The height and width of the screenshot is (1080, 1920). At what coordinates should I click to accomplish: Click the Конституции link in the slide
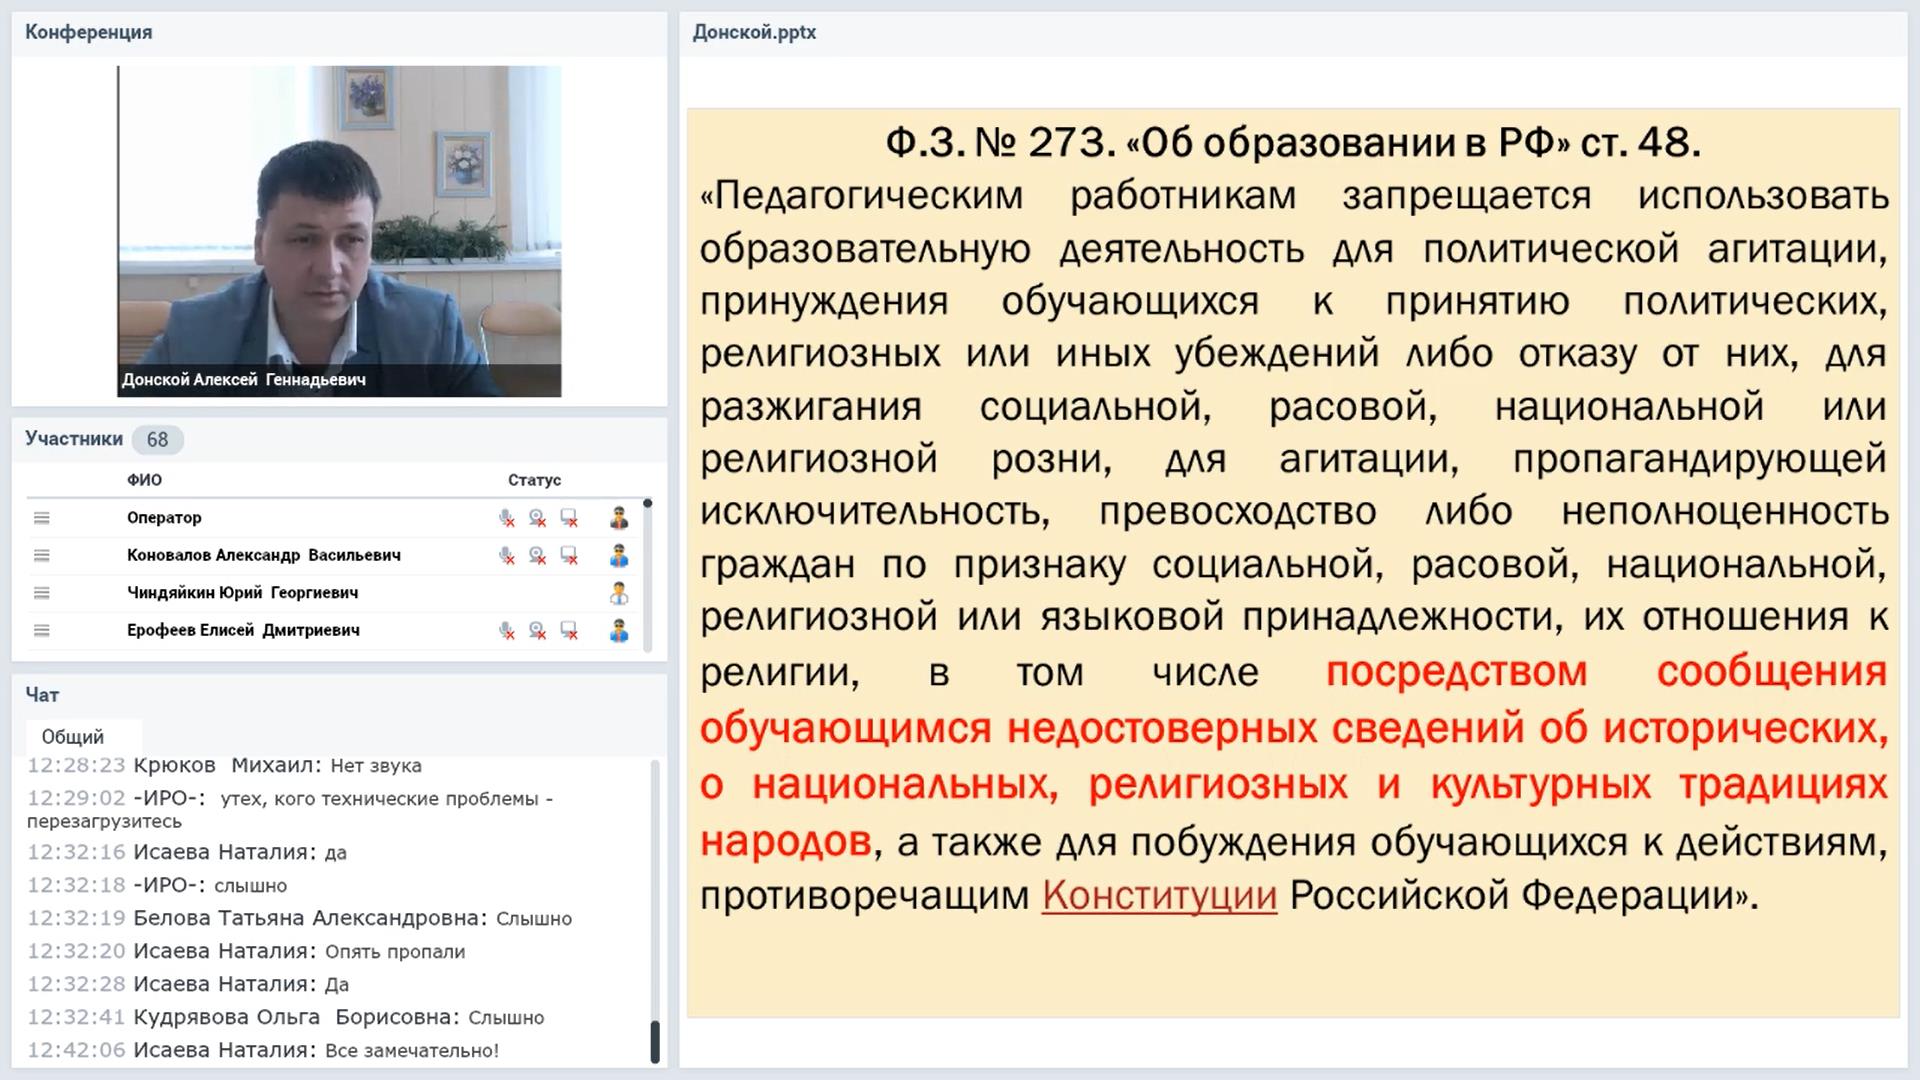click(x=1159, y=895)
